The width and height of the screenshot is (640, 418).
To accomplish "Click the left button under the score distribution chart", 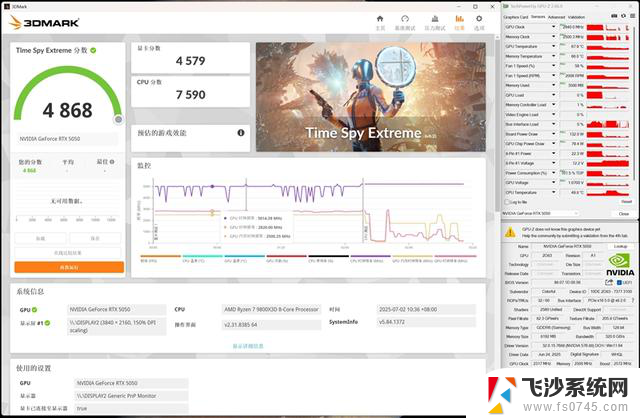I will (x=40, y=238).
